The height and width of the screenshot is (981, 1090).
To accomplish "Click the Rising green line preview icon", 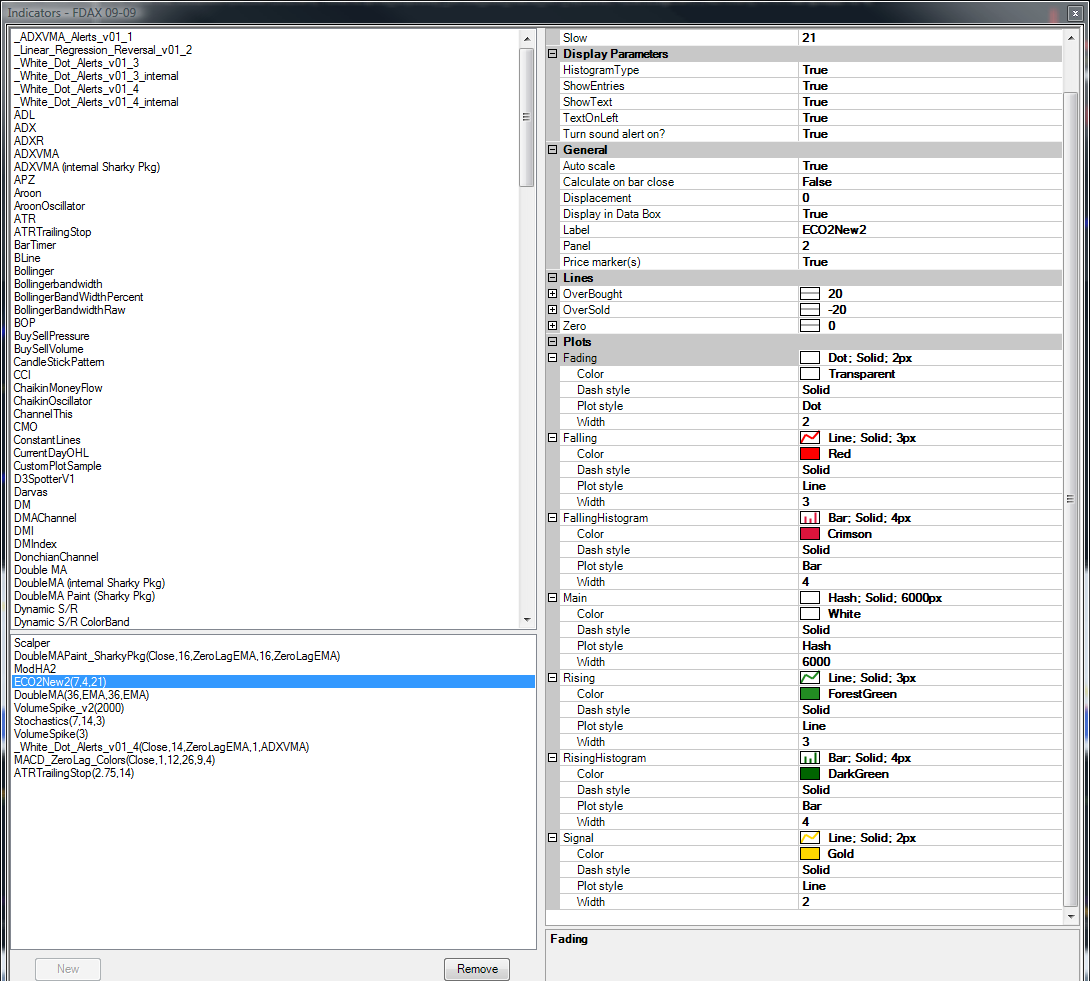I will pyautogui.click(x=809, y=678).
